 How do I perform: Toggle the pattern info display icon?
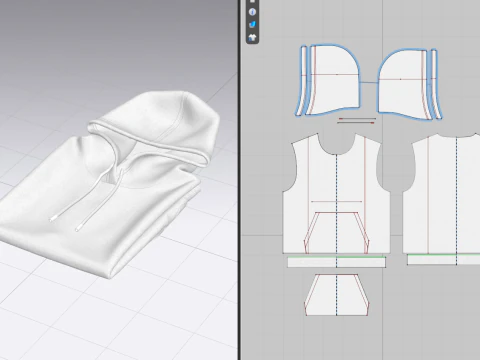point(252,12)
